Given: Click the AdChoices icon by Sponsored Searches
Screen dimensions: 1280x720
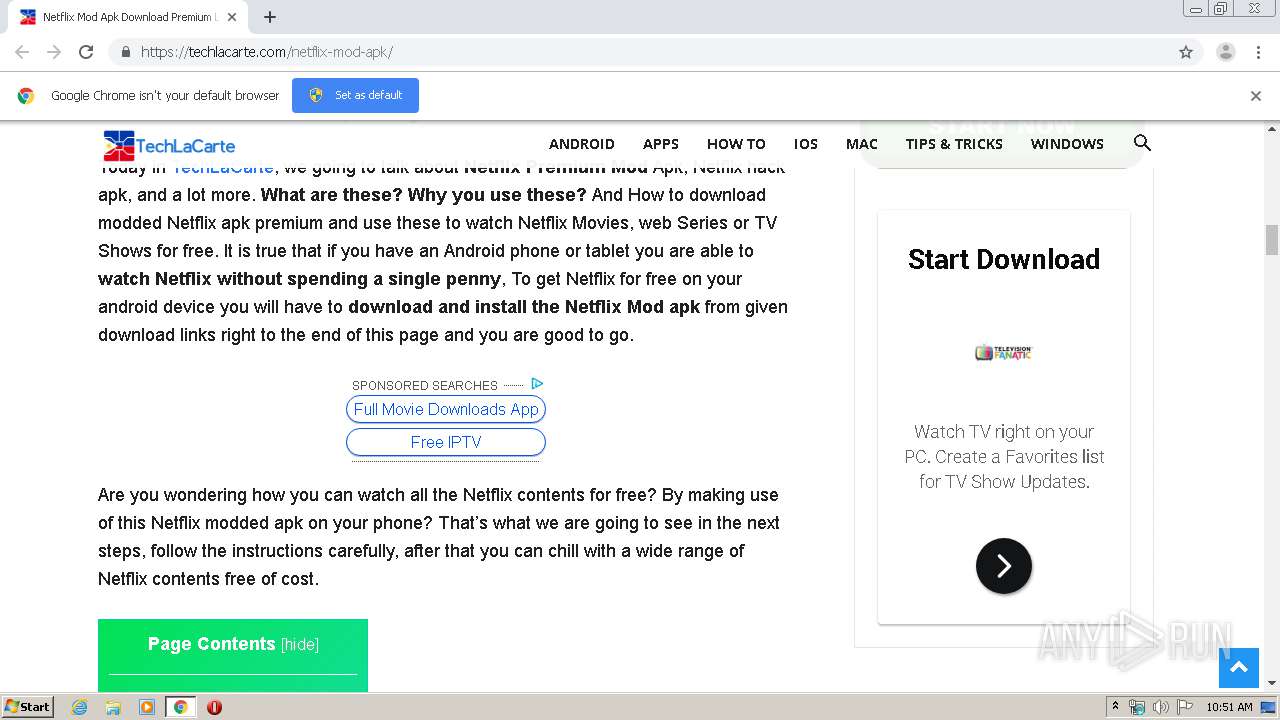Looking at the screenshot, I should [537, 384].
